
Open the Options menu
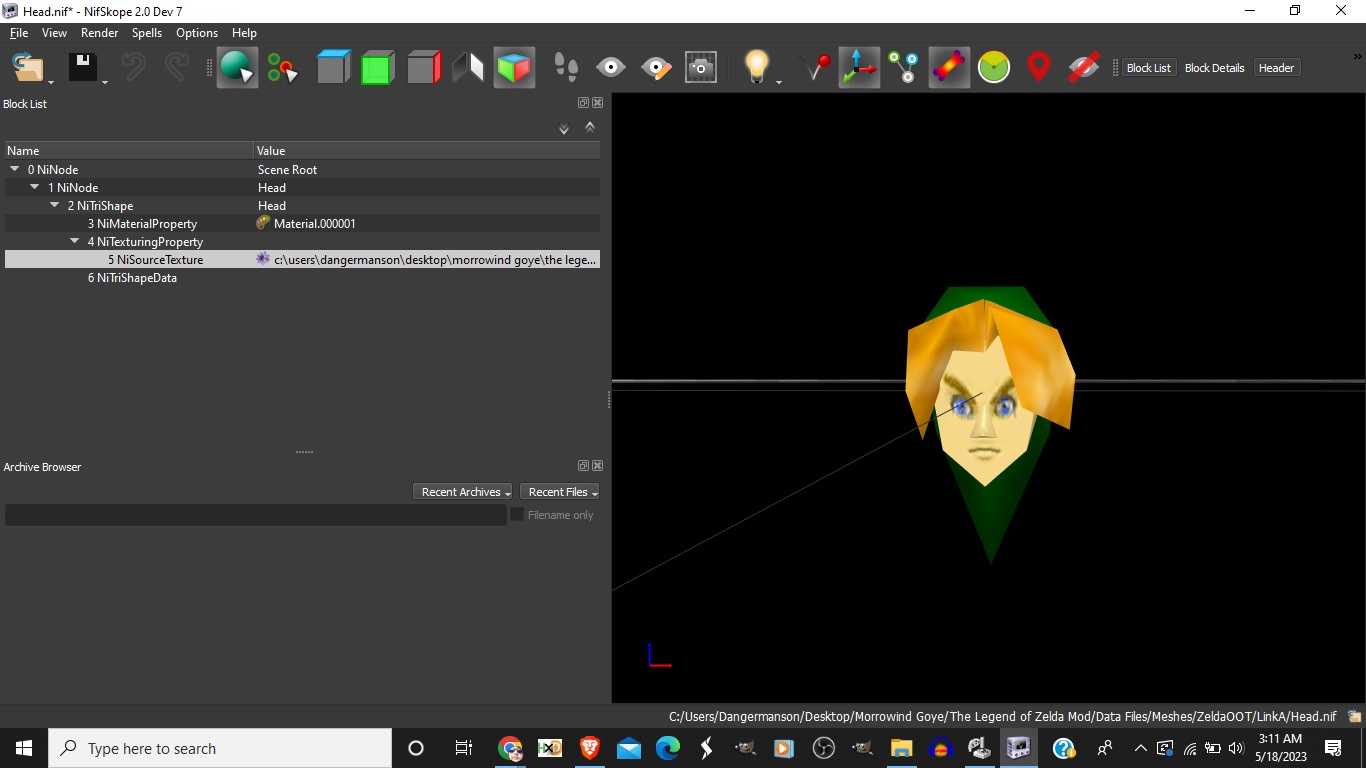pos(197,33)
